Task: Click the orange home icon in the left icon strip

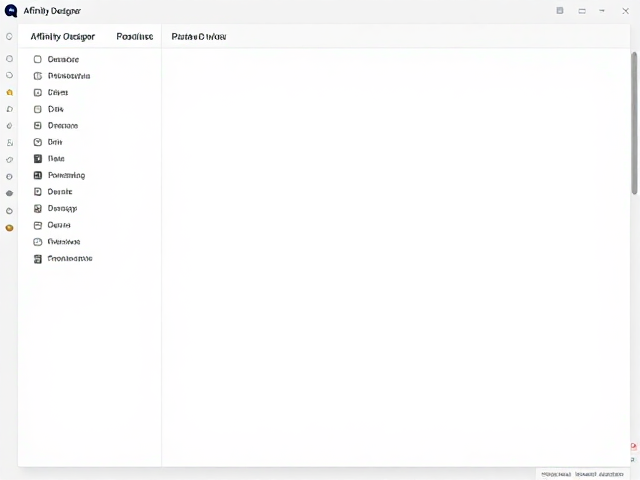Action: 10,93
